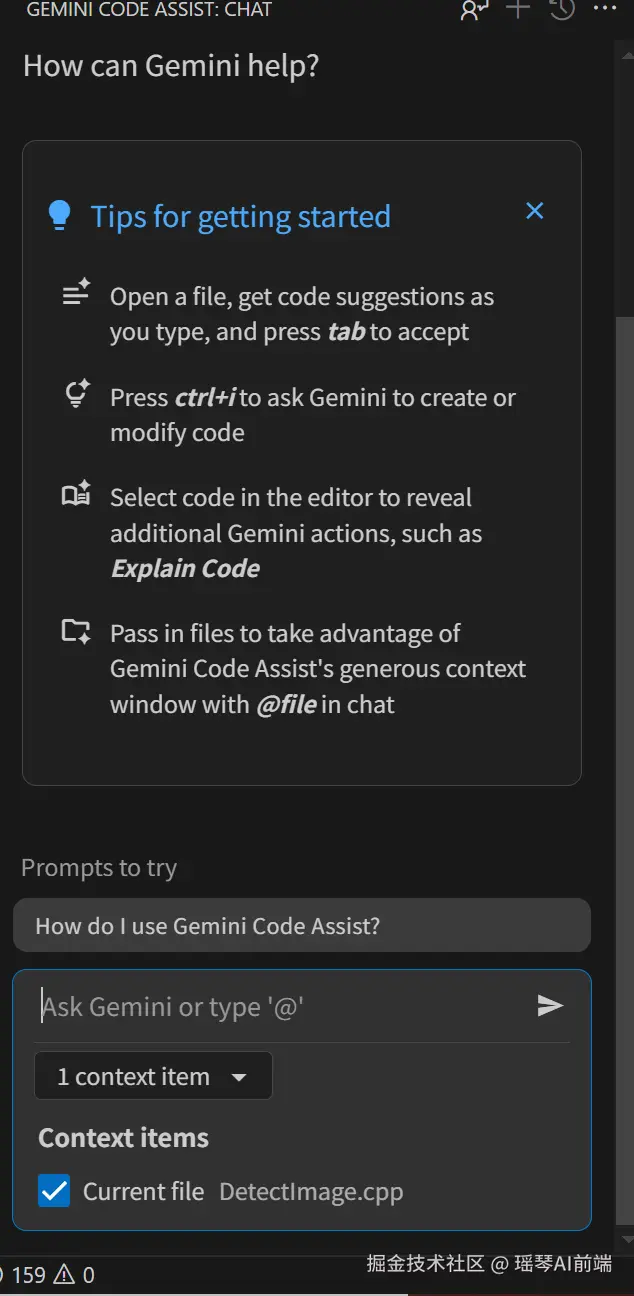The image size is (634, 1296).
Task: Click the dropdown caret beside context item
Action: click(239, 1077)
